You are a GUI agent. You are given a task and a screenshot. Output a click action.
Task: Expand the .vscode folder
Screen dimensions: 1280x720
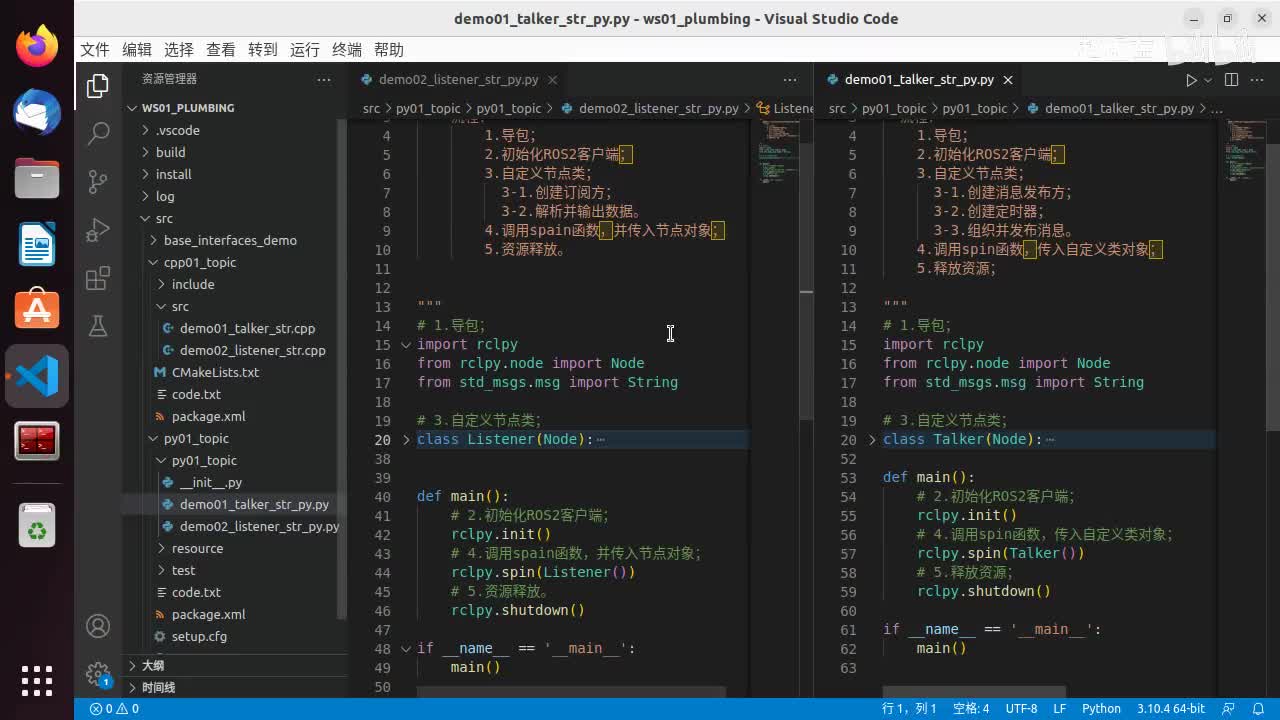coord(178,130)
